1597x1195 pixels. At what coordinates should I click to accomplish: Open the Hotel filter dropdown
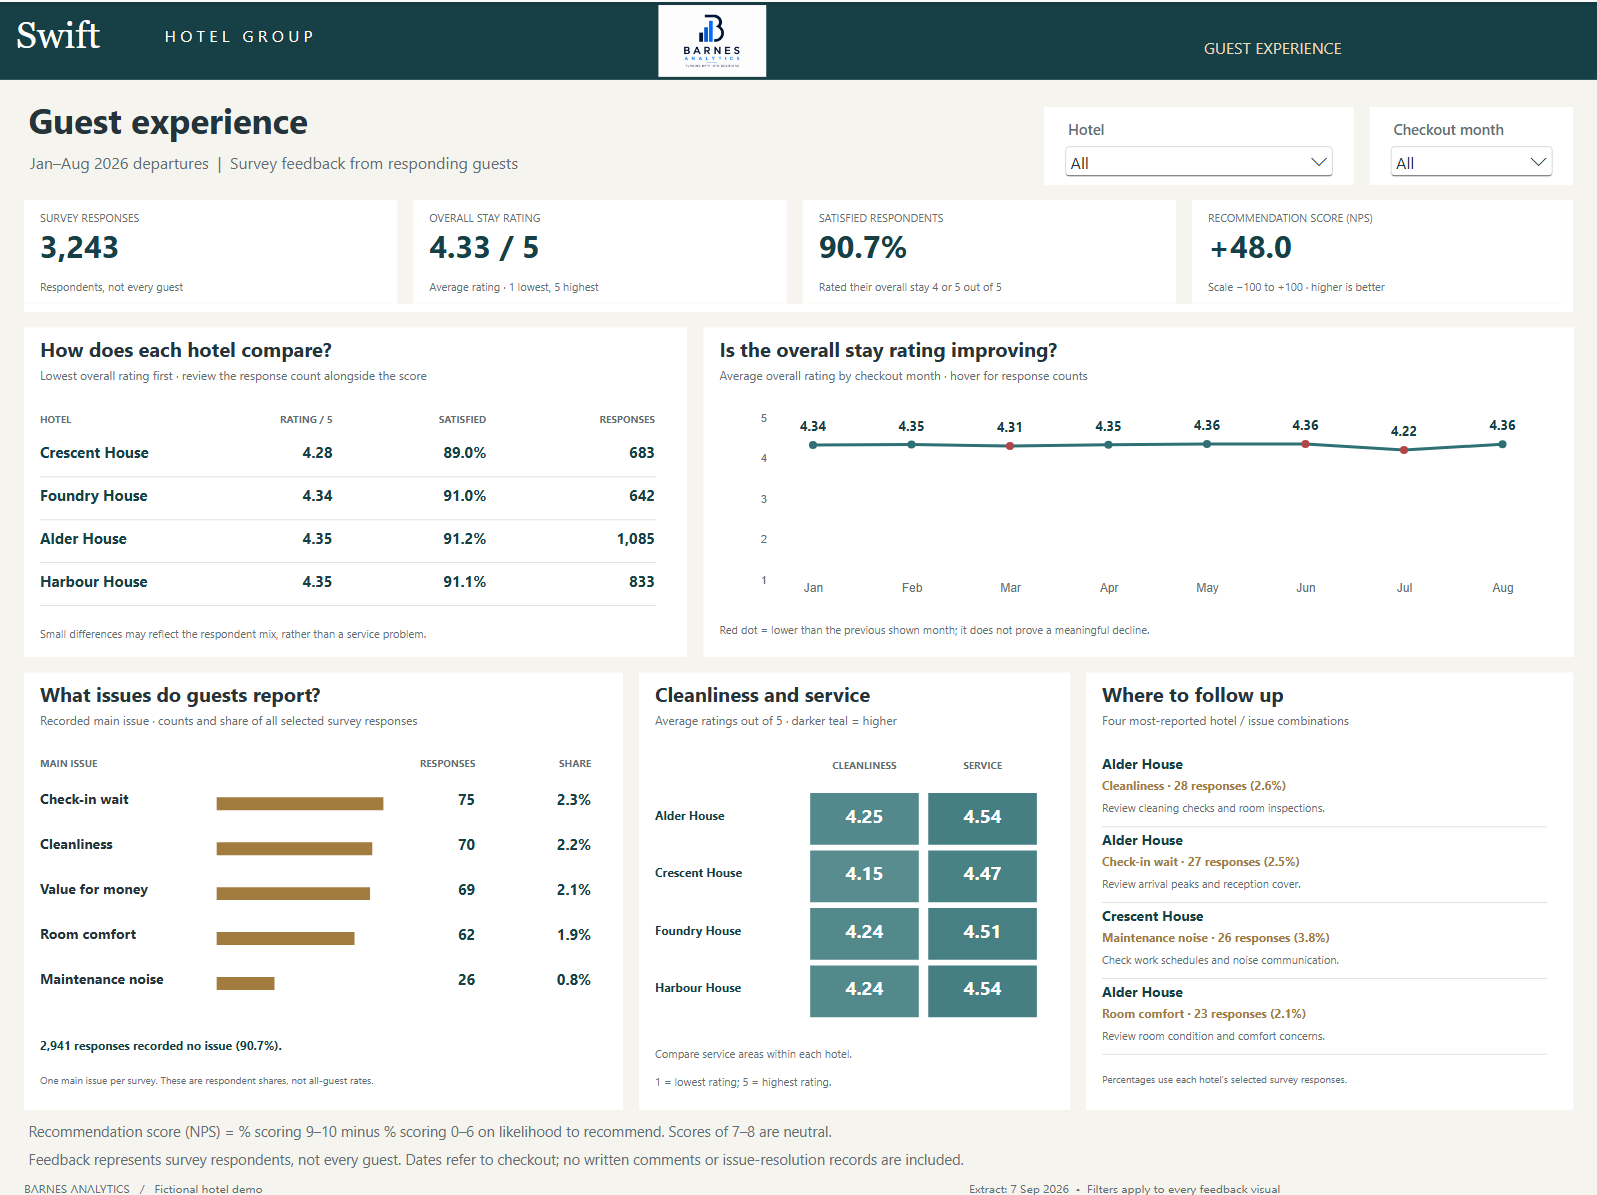tap(1198, 162)
